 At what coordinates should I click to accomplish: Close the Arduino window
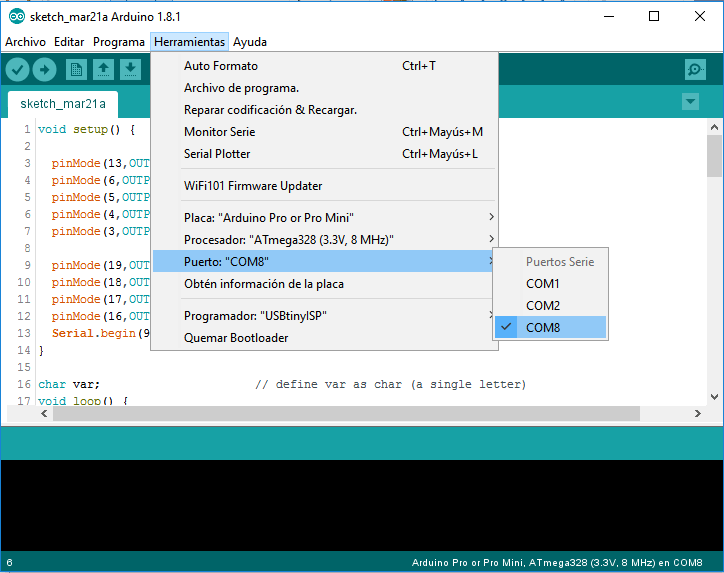[700, 17]
